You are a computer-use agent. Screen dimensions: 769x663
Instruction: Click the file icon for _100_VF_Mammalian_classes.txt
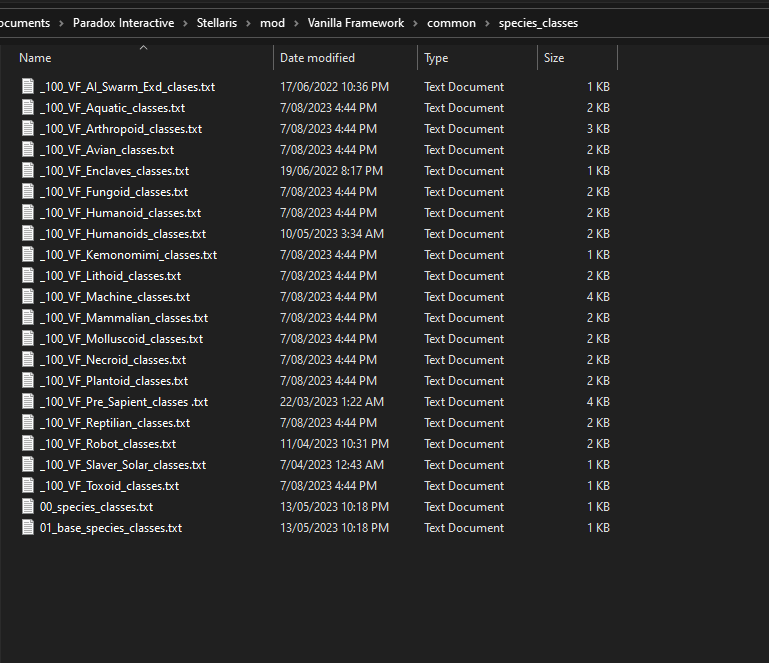click(28, 318)
